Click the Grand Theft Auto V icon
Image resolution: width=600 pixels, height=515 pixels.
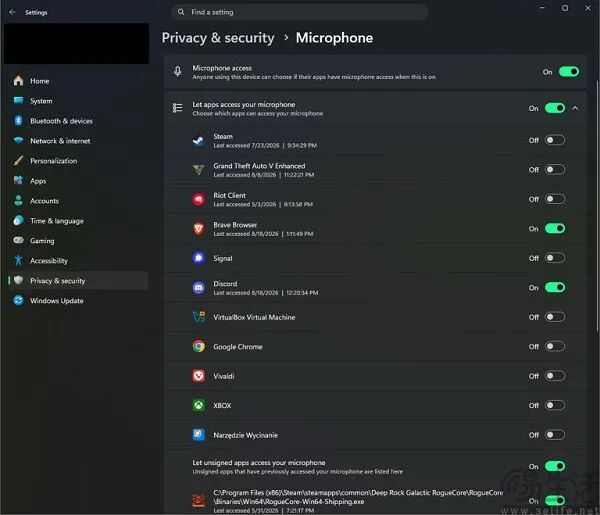[x=199, y=169]
